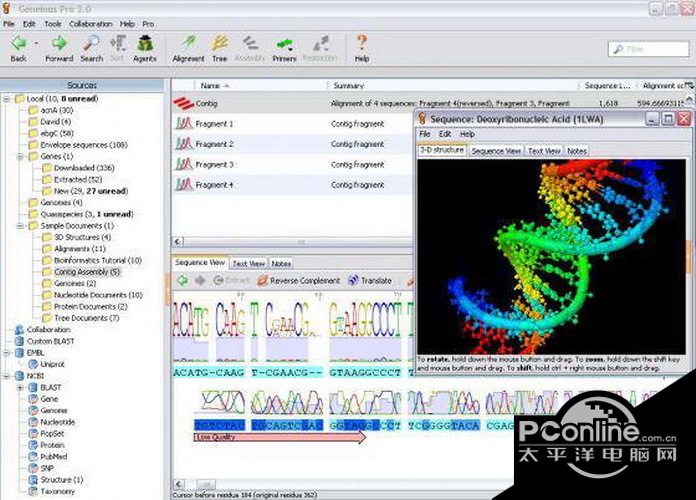Run the Alignment tool
Image resolution: width=696 pixels, height=500 pixels.
coord(188,42)
